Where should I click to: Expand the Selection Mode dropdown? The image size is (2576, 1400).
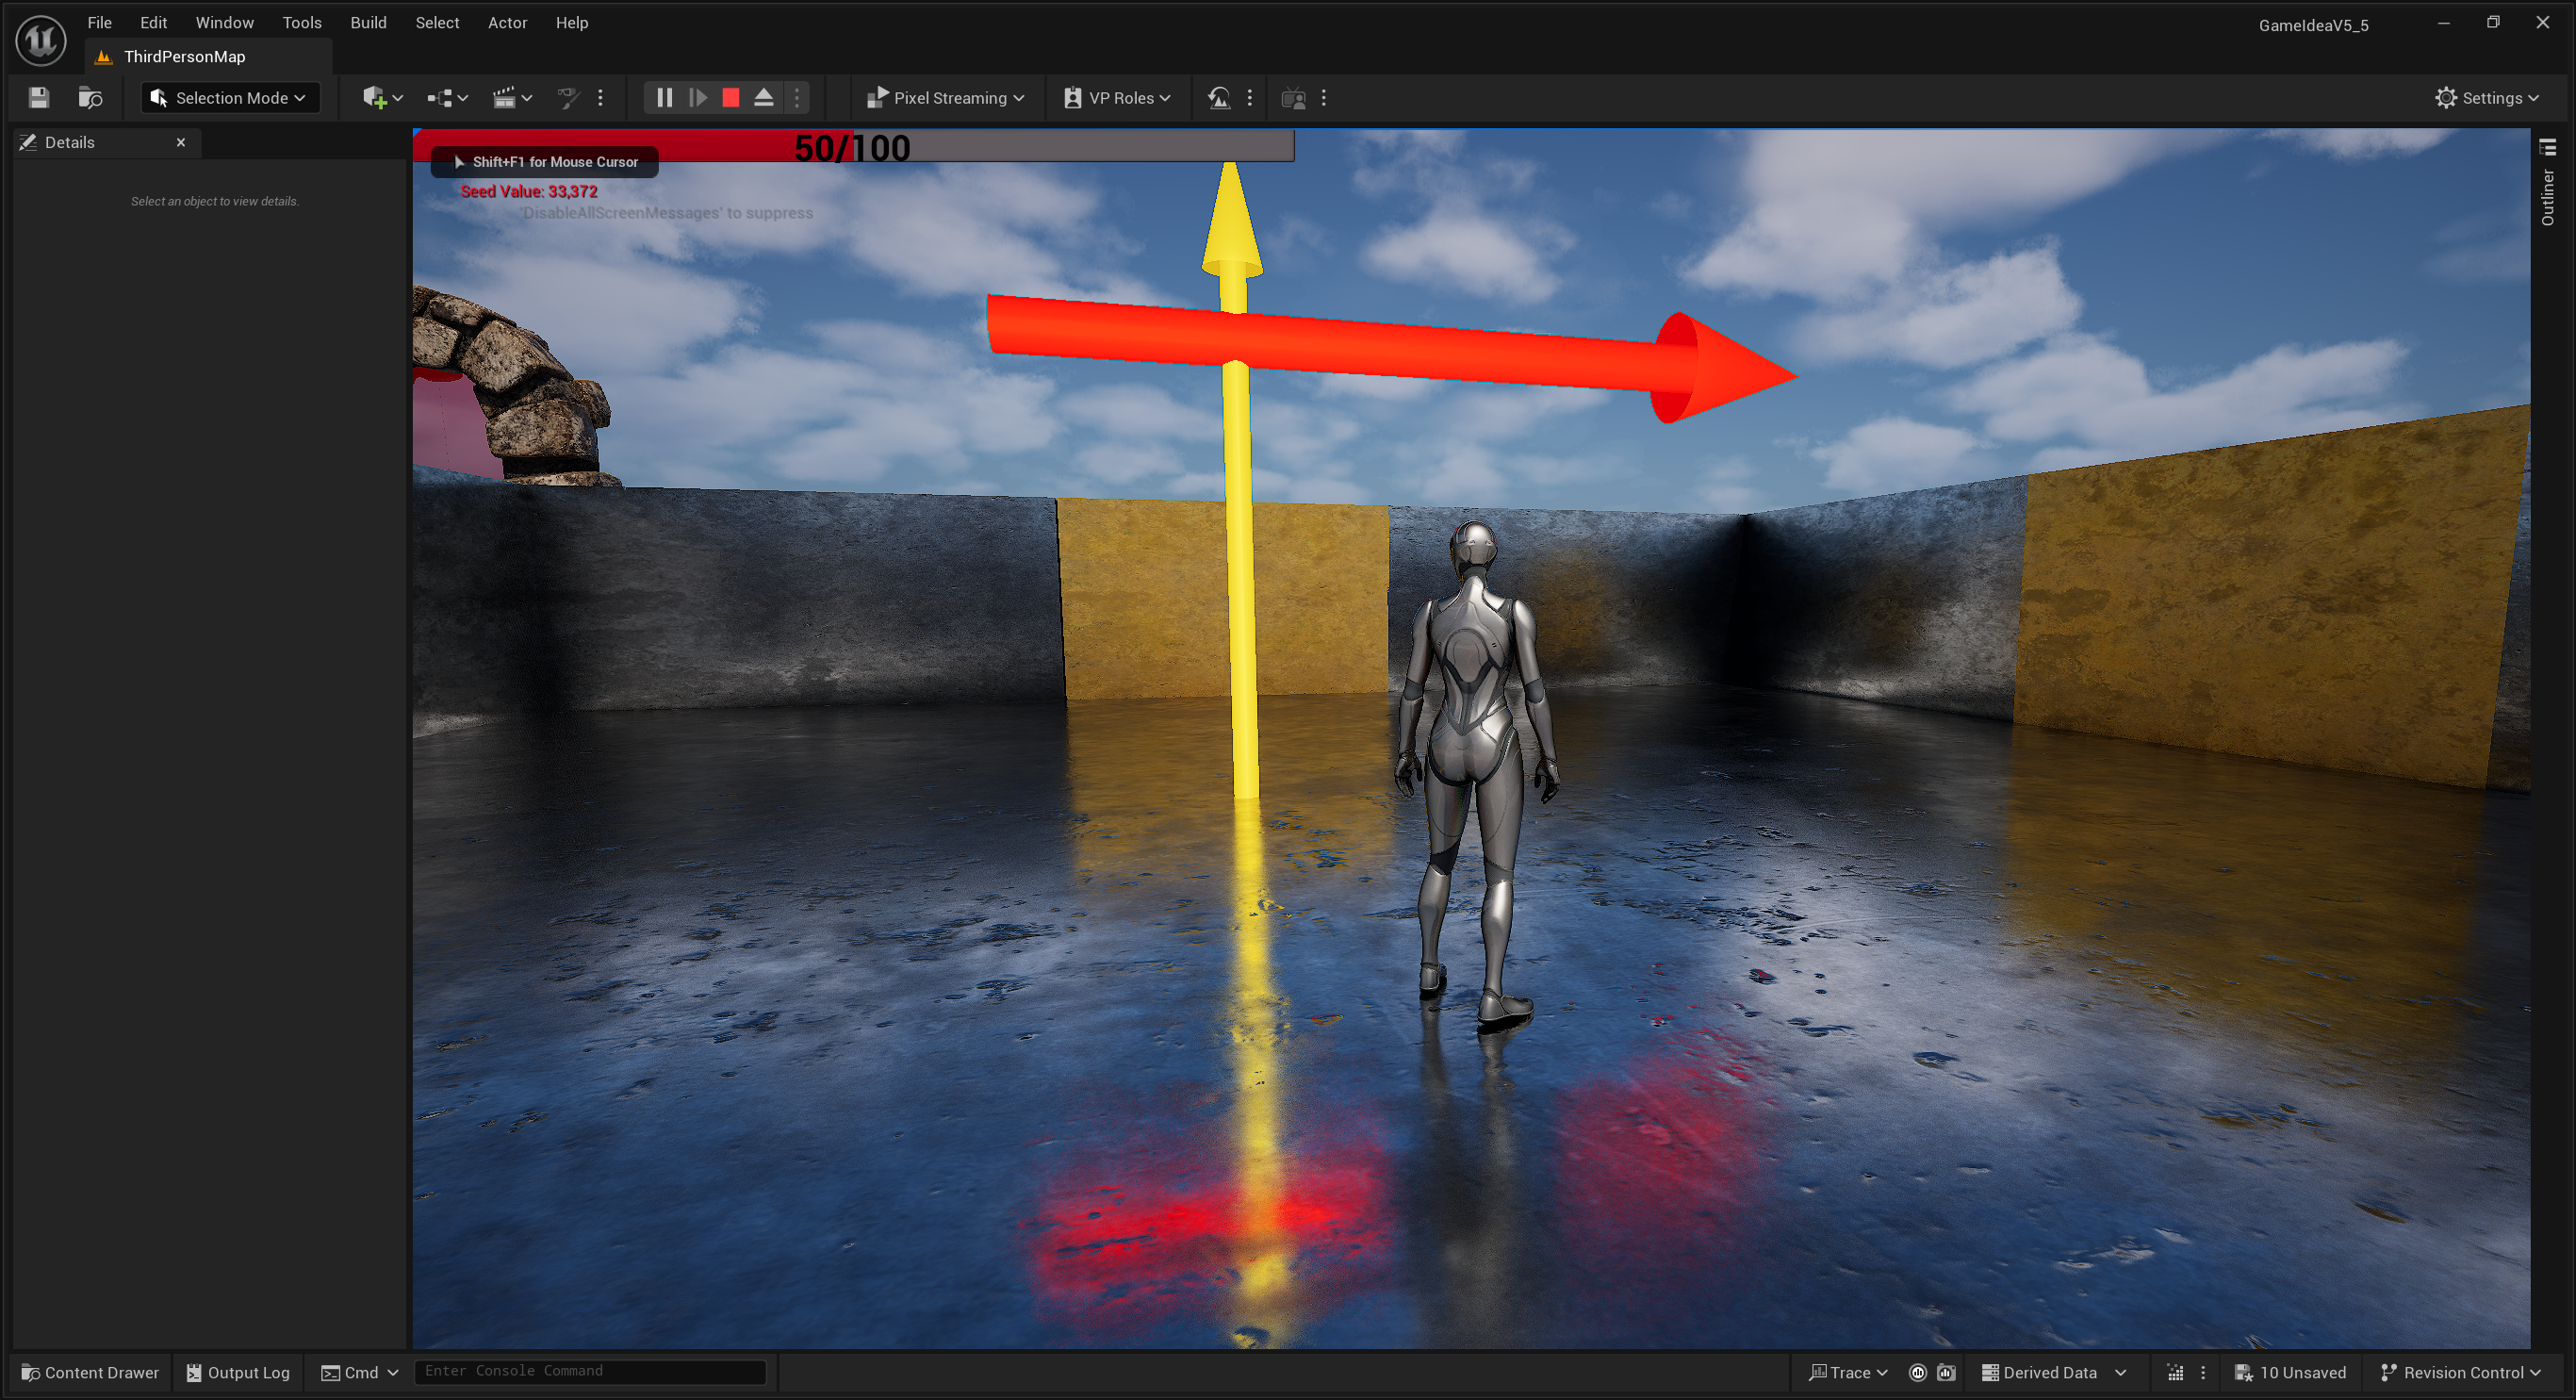point(231,98)
